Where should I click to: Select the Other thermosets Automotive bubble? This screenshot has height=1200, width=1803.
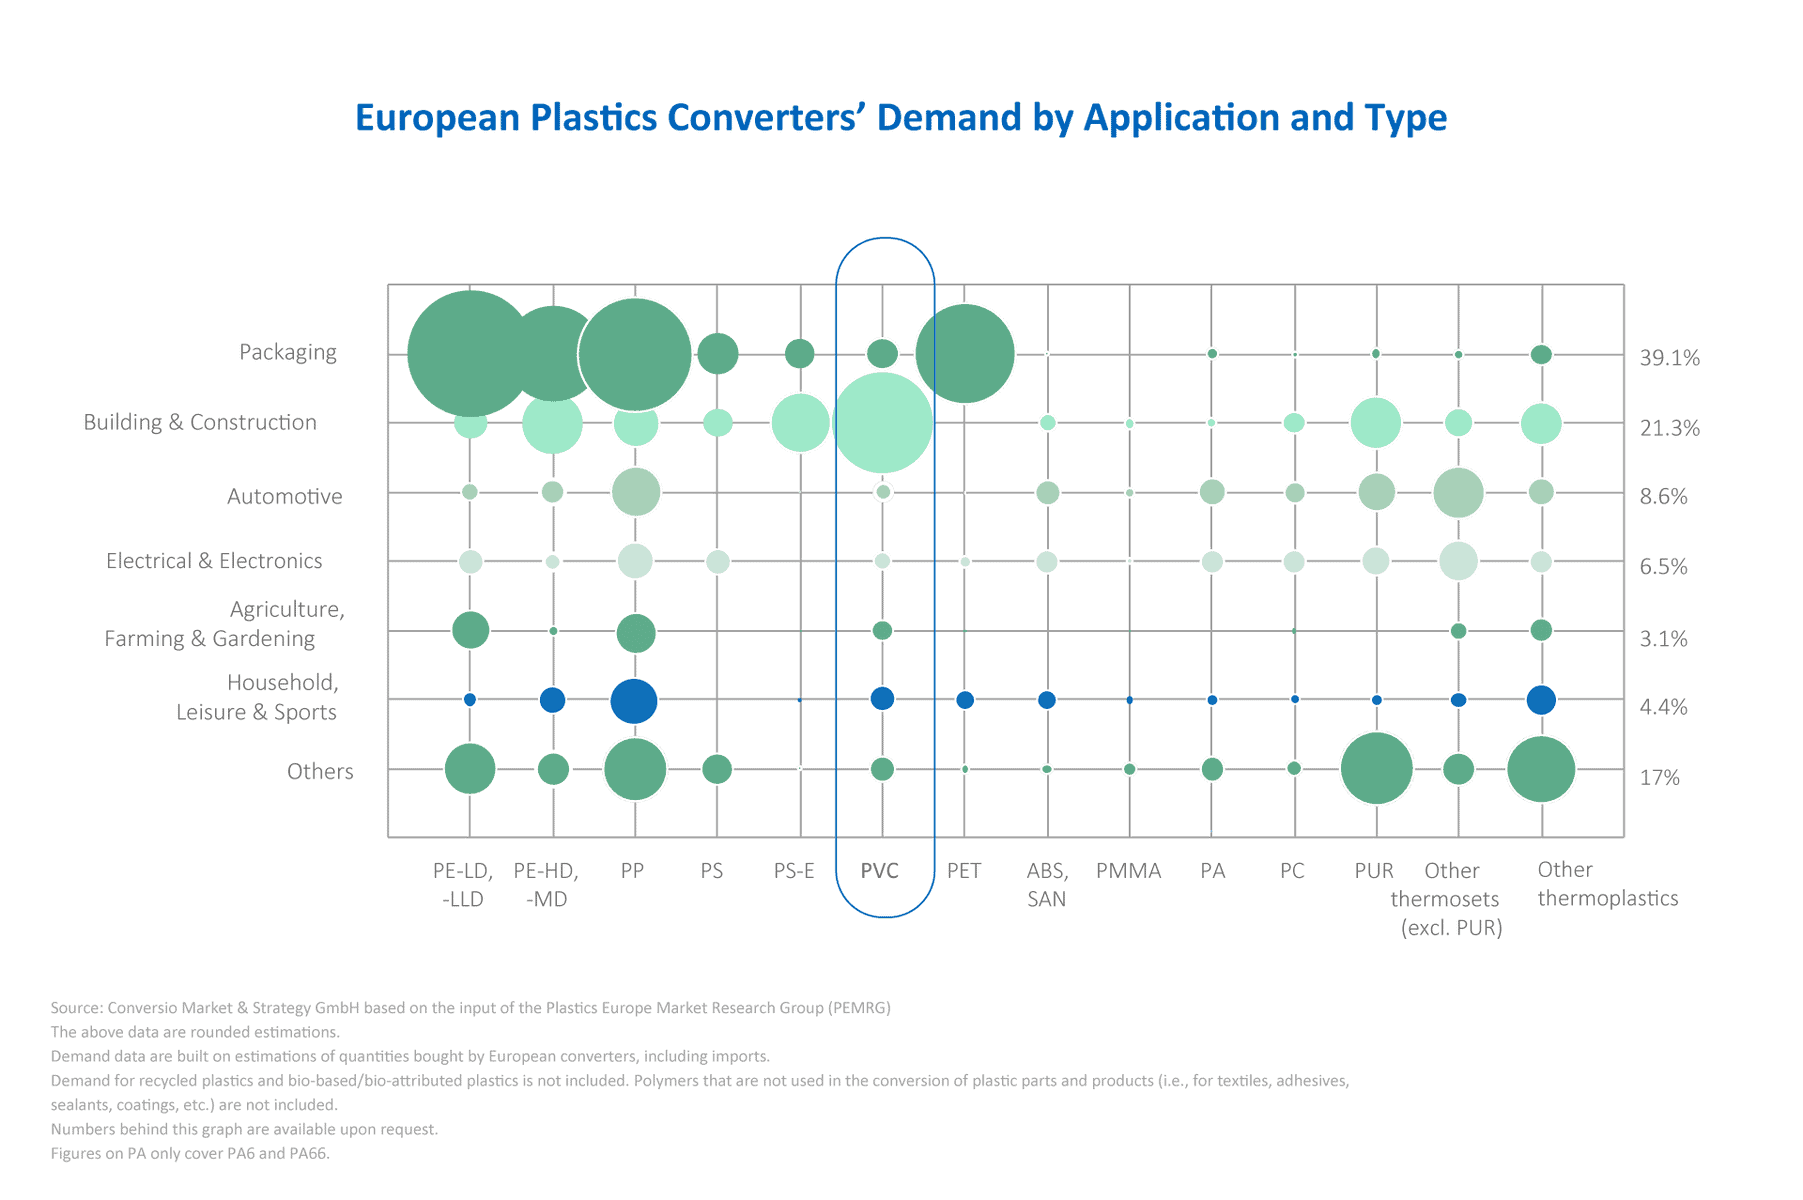coord(1458,492)
